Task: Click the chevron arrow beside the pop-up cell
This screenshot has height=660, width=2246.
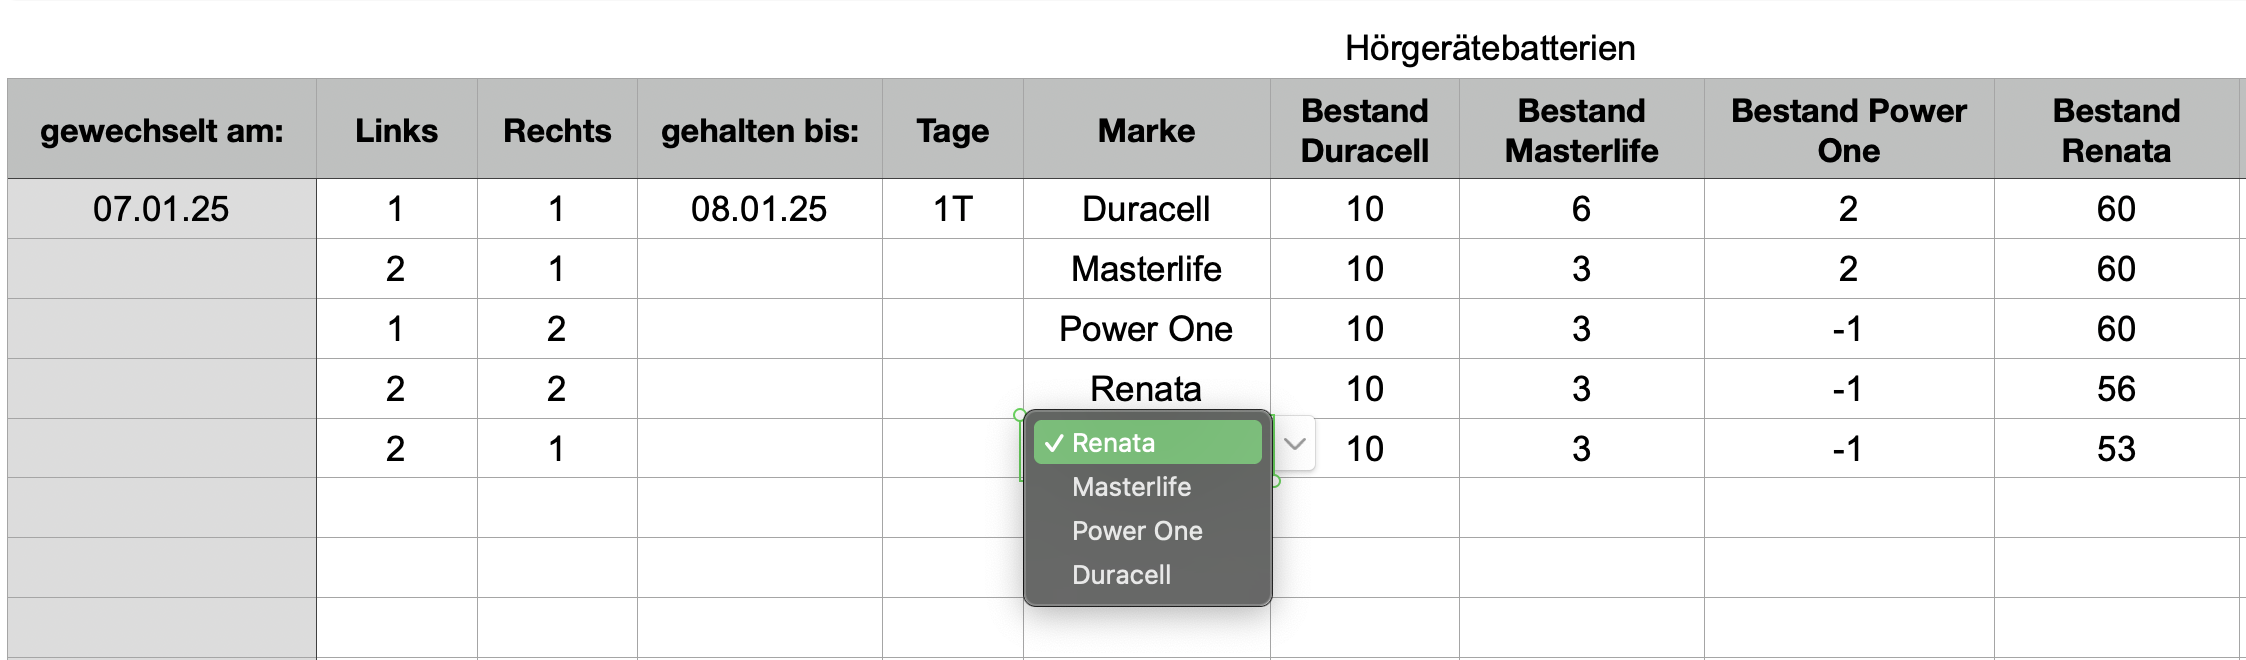Action: coord(1295,443)
